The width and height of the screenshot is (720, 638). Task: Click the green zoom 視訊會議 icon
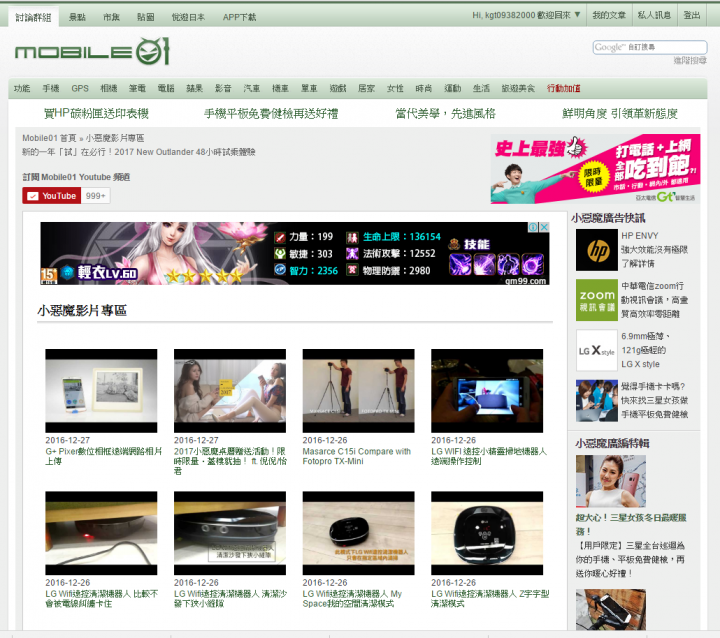(x=596, y=300)
